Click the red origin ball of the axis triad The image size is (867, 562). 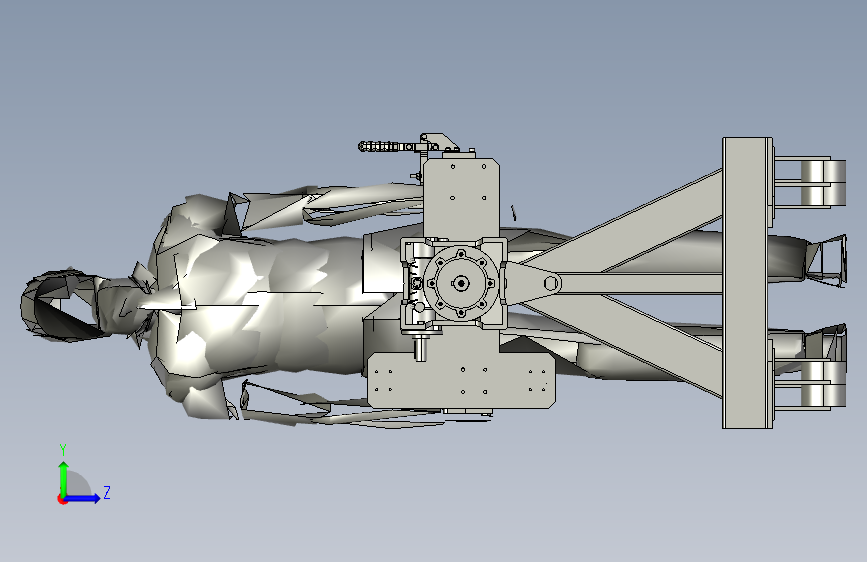click(62, 499)
